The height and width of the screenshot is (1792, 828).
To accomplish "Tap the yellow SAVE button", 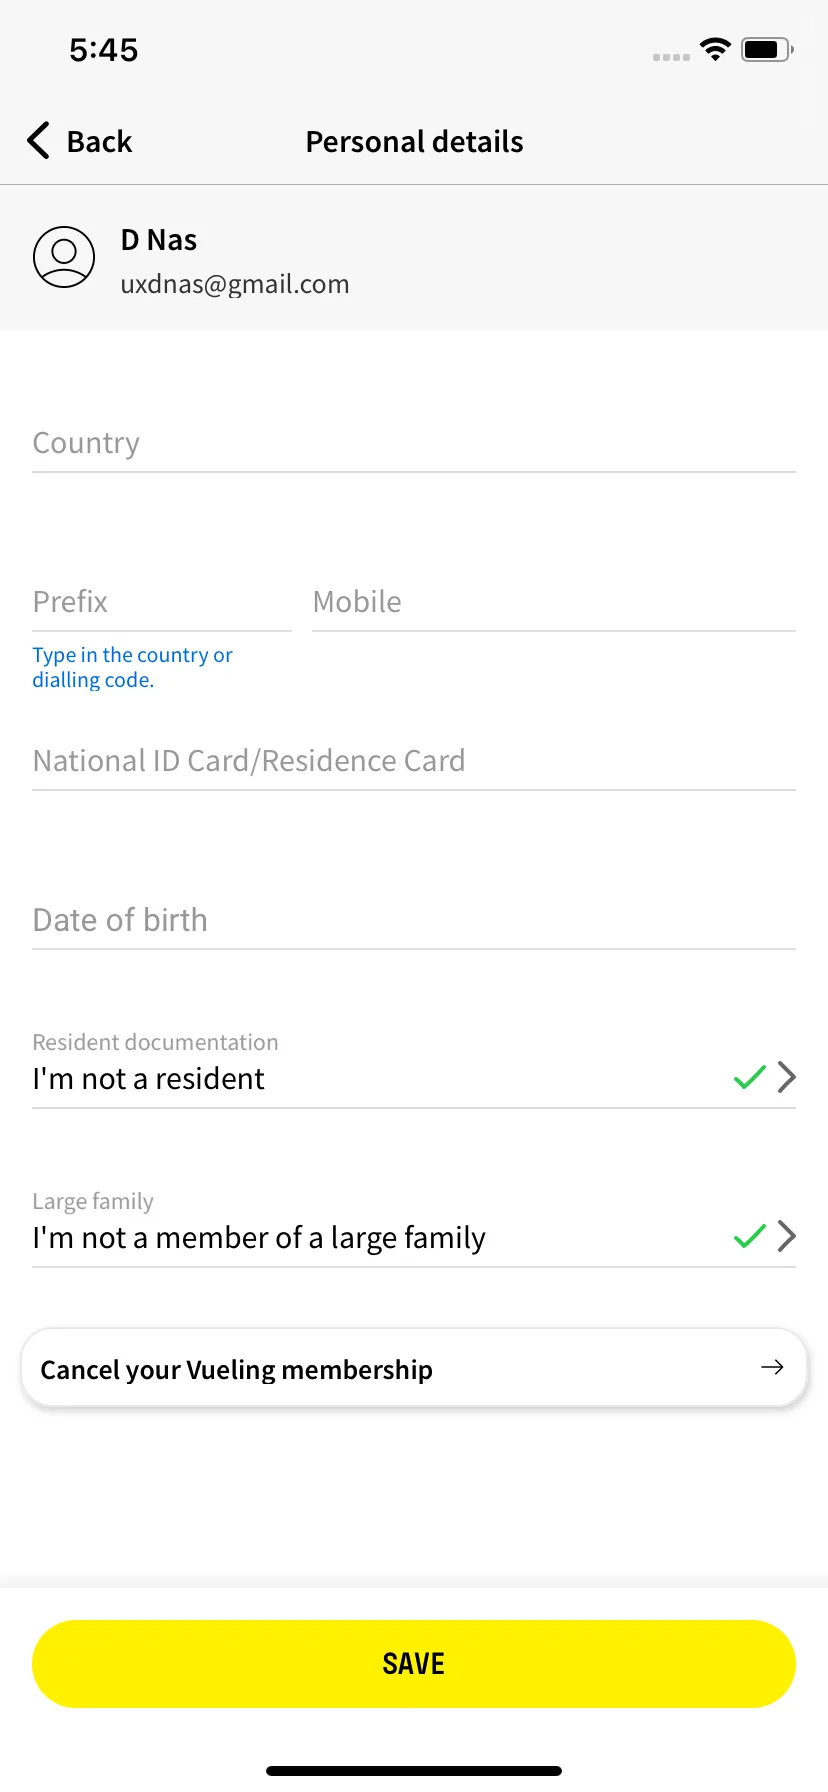I will pos(414,1664).
